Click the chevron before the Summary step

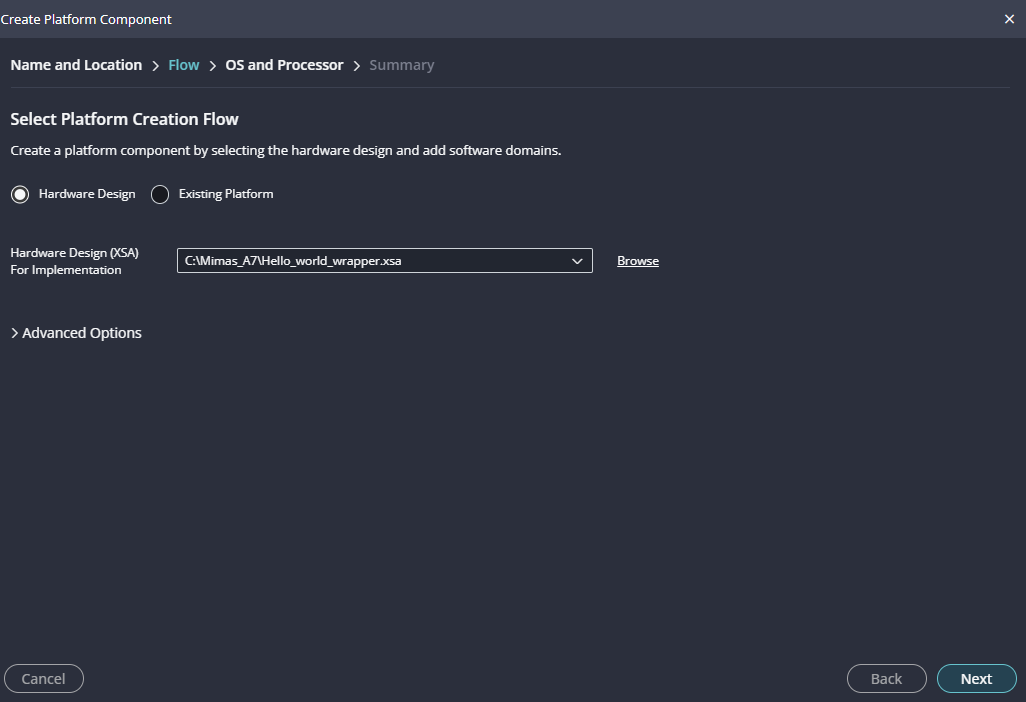pyautogui.click(x=357, y=66)
